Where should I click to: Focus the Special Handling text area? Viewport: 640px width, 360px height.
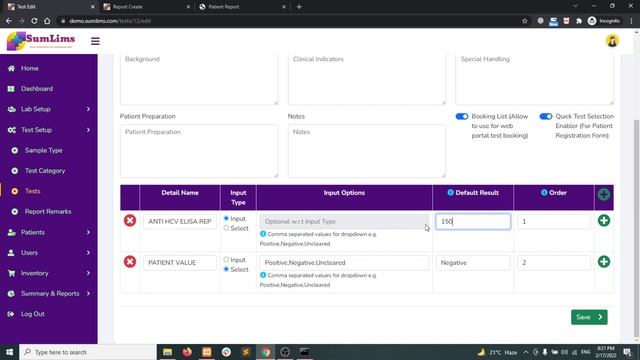pyautogui.click(x=534, y=79)
